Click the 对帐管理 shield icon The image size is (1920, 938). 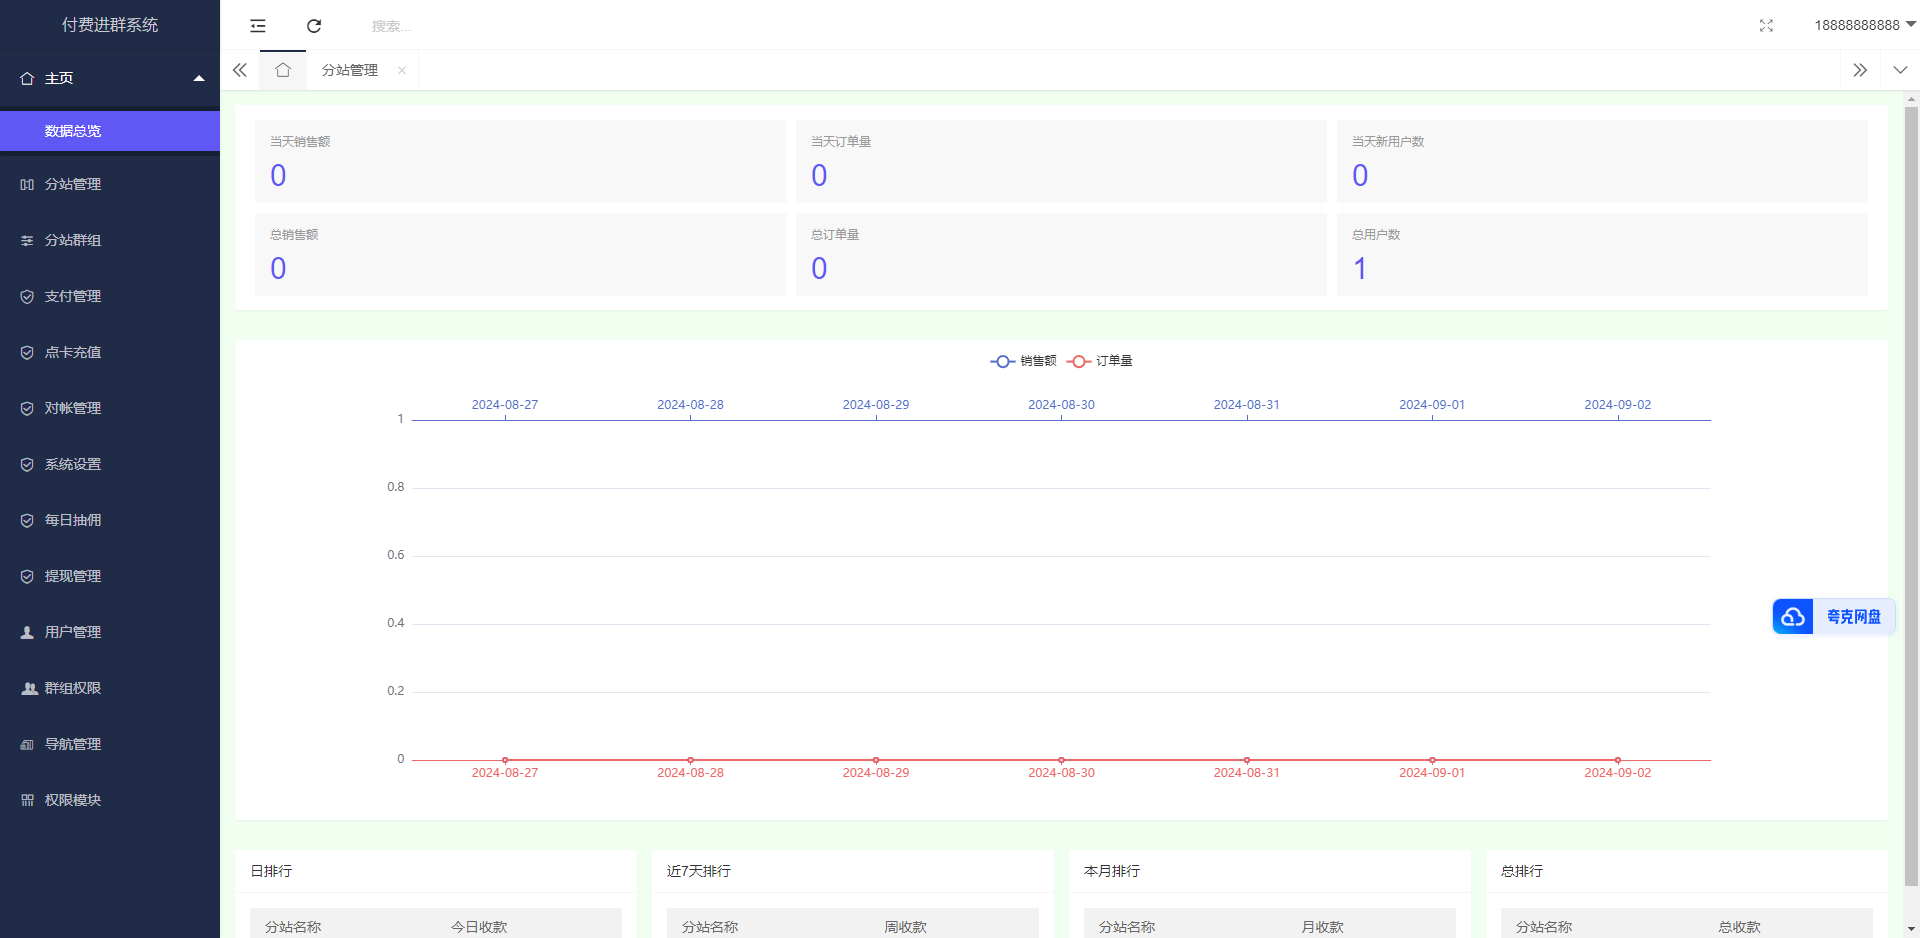[x=27, y=408]
